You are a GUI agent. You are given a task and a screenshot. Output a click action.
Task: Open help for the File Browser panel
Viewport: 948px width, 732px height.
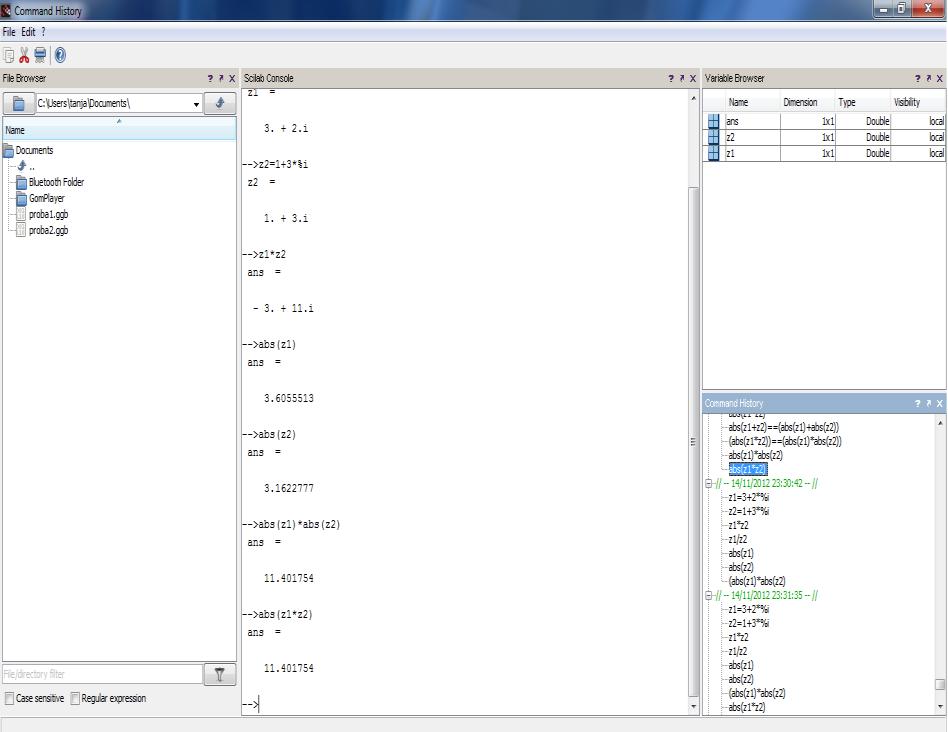210,79
